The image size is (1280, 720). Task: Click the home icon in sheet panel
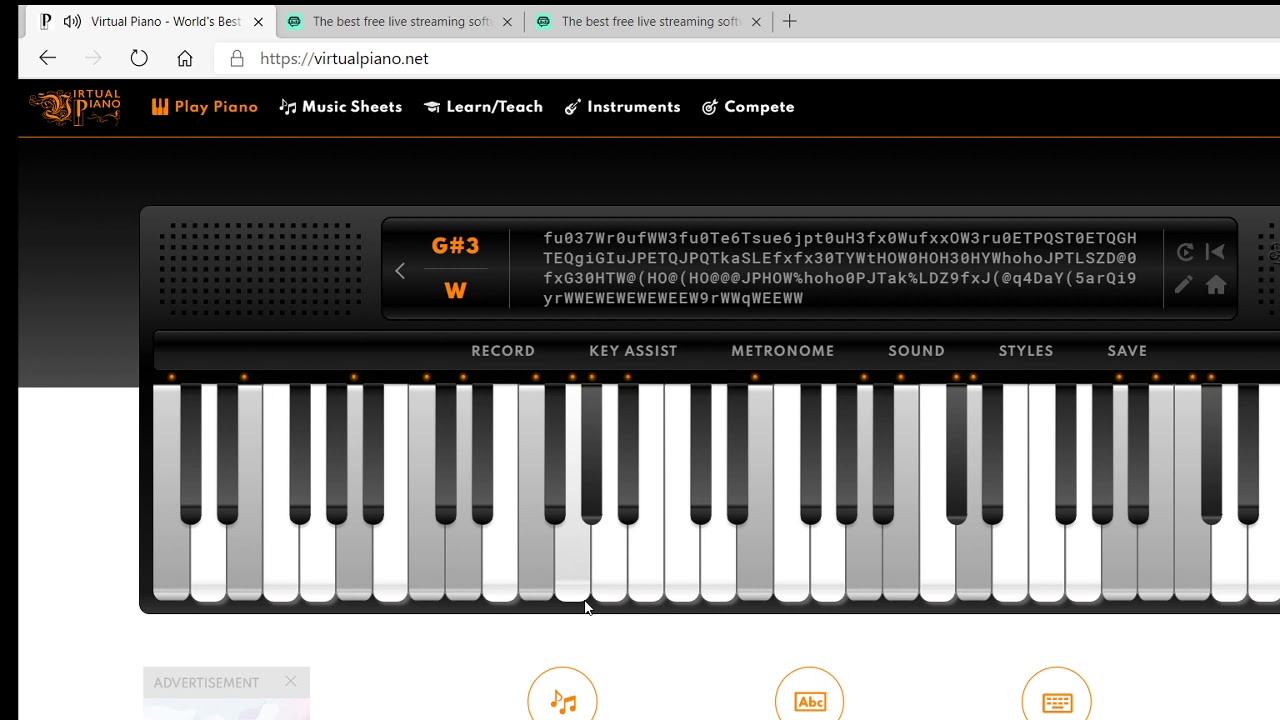pos(1216,285)
